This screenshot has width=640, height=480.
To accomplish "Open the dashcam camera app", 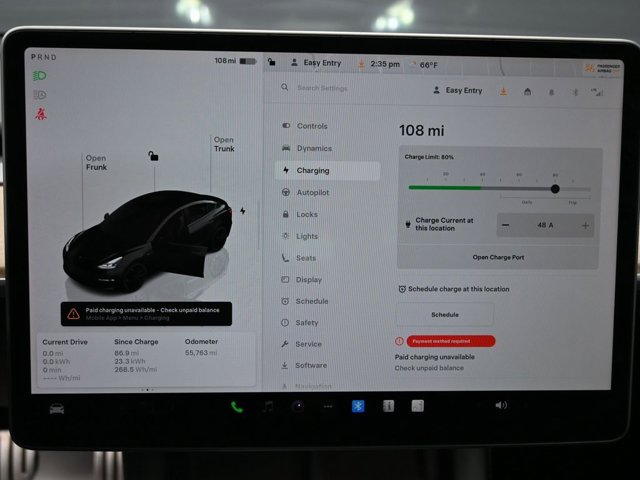I will (x=298, y=406).
